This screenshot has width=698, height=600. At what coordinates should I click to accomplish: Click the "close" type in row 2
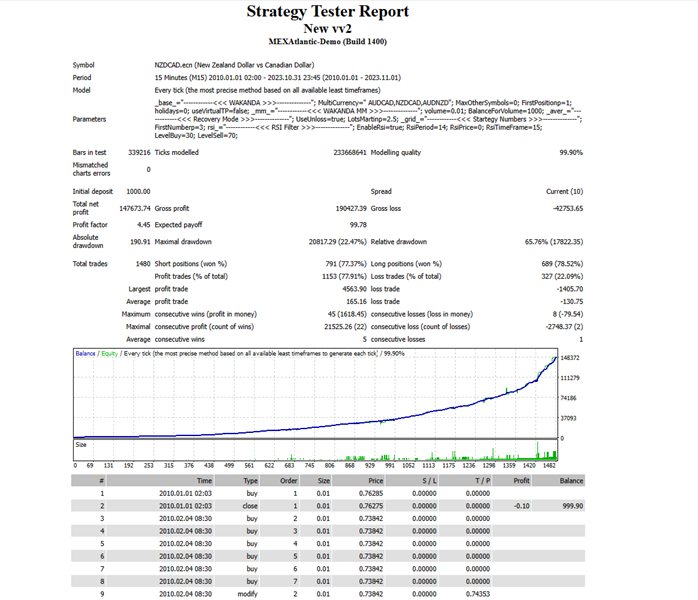tap(250, 506)
